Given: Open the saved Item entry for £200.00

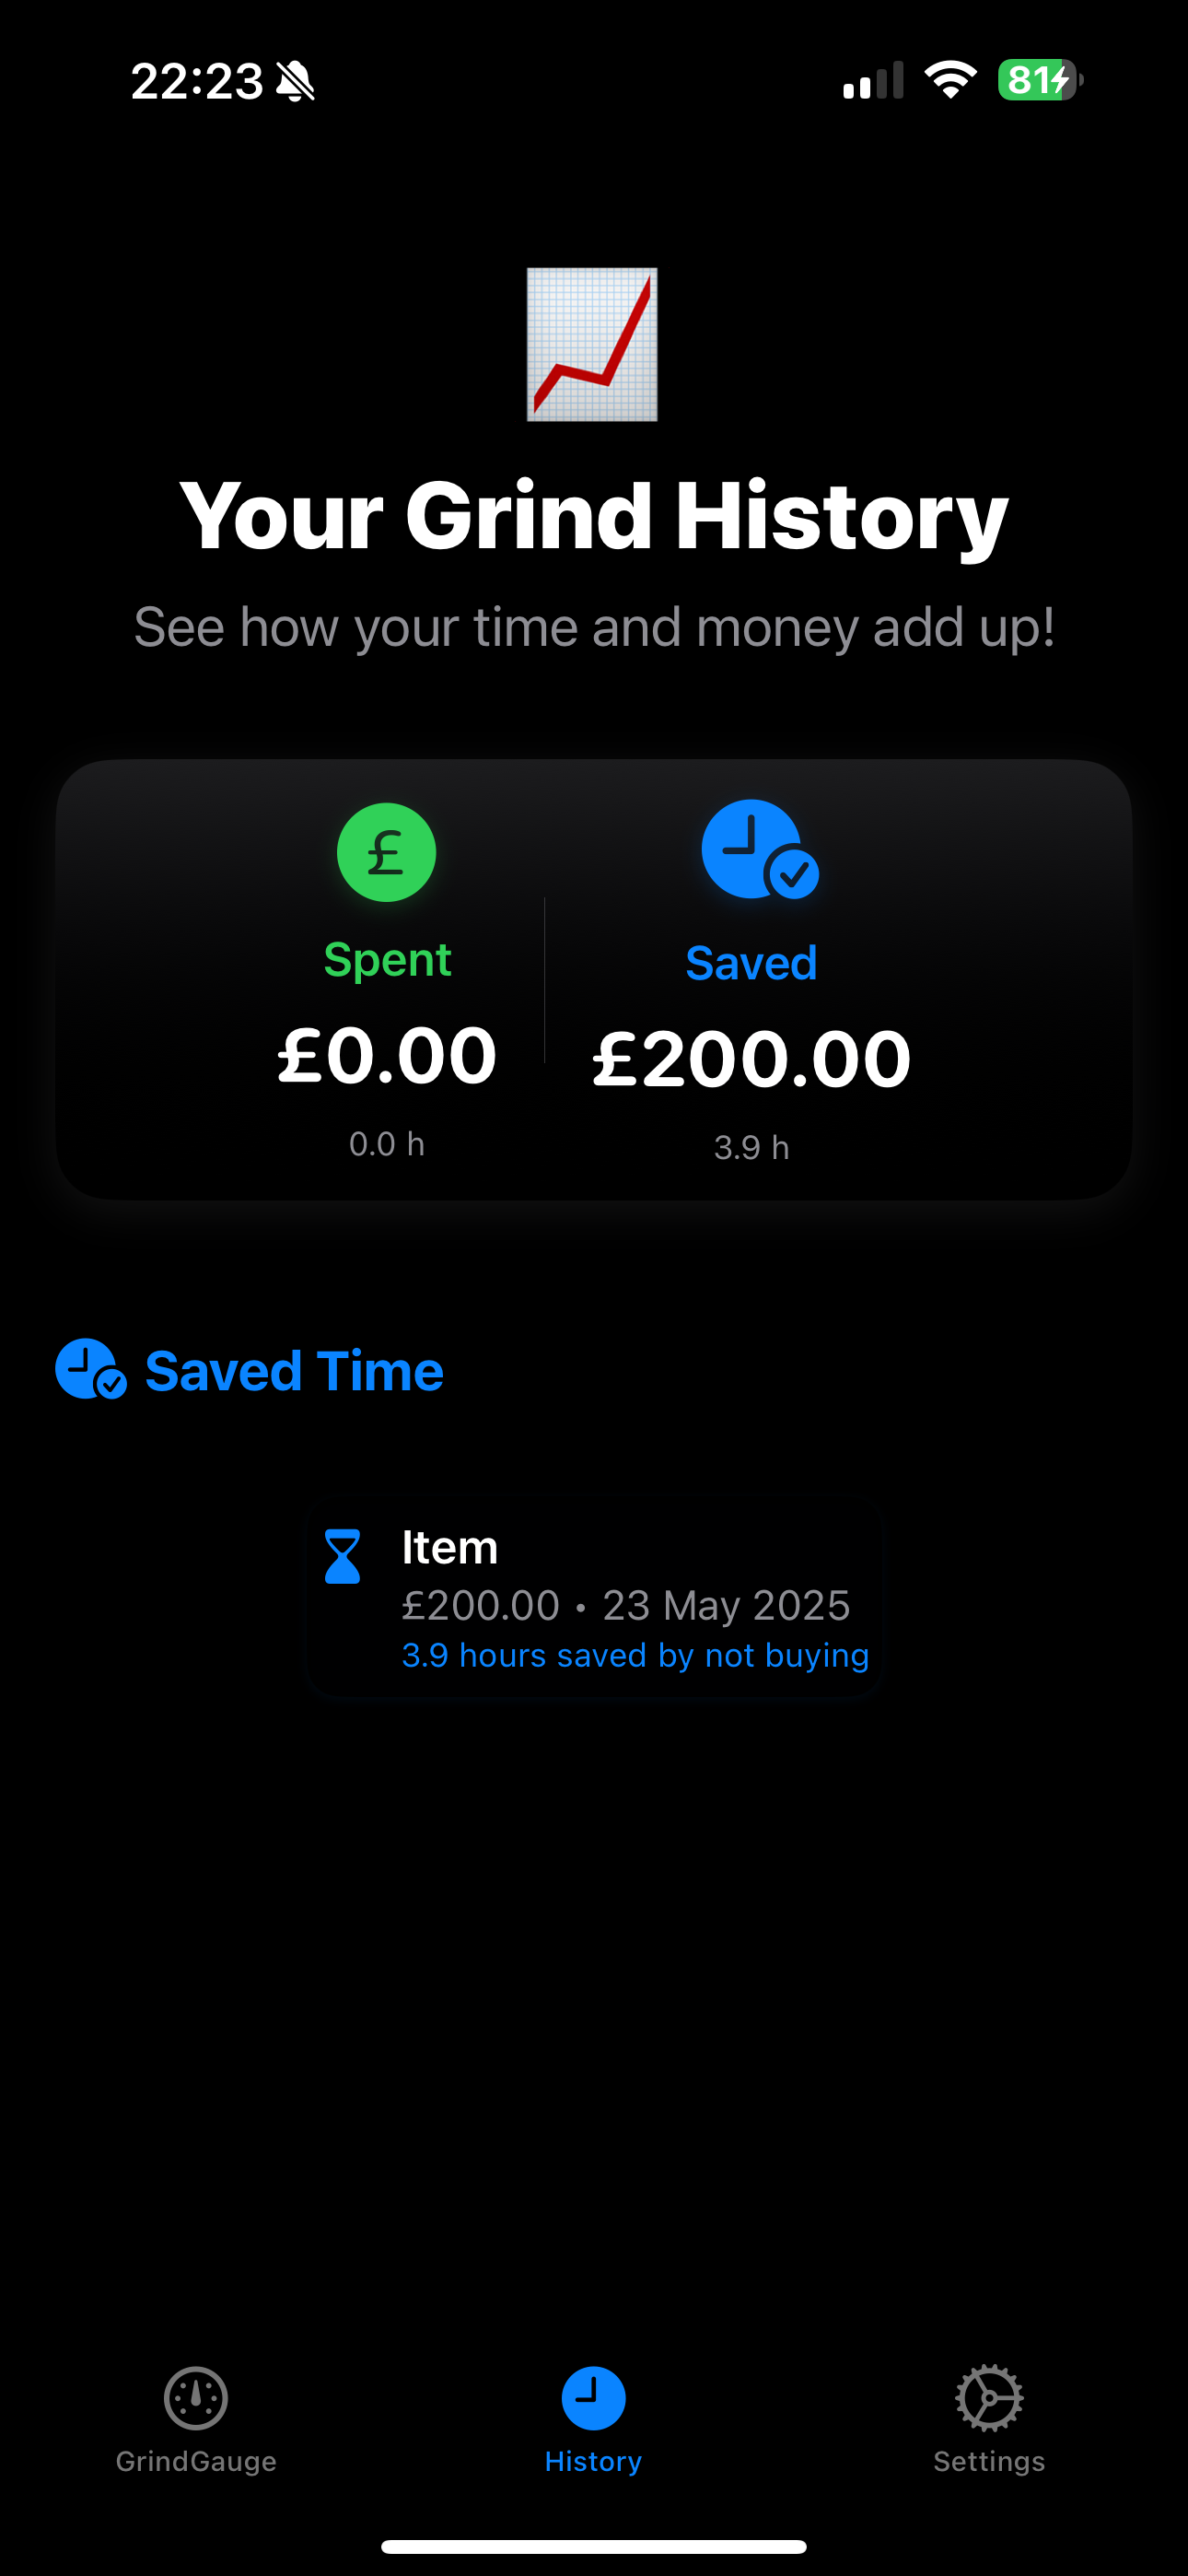Looking at the screenshot, I should tap(594, 1598).
